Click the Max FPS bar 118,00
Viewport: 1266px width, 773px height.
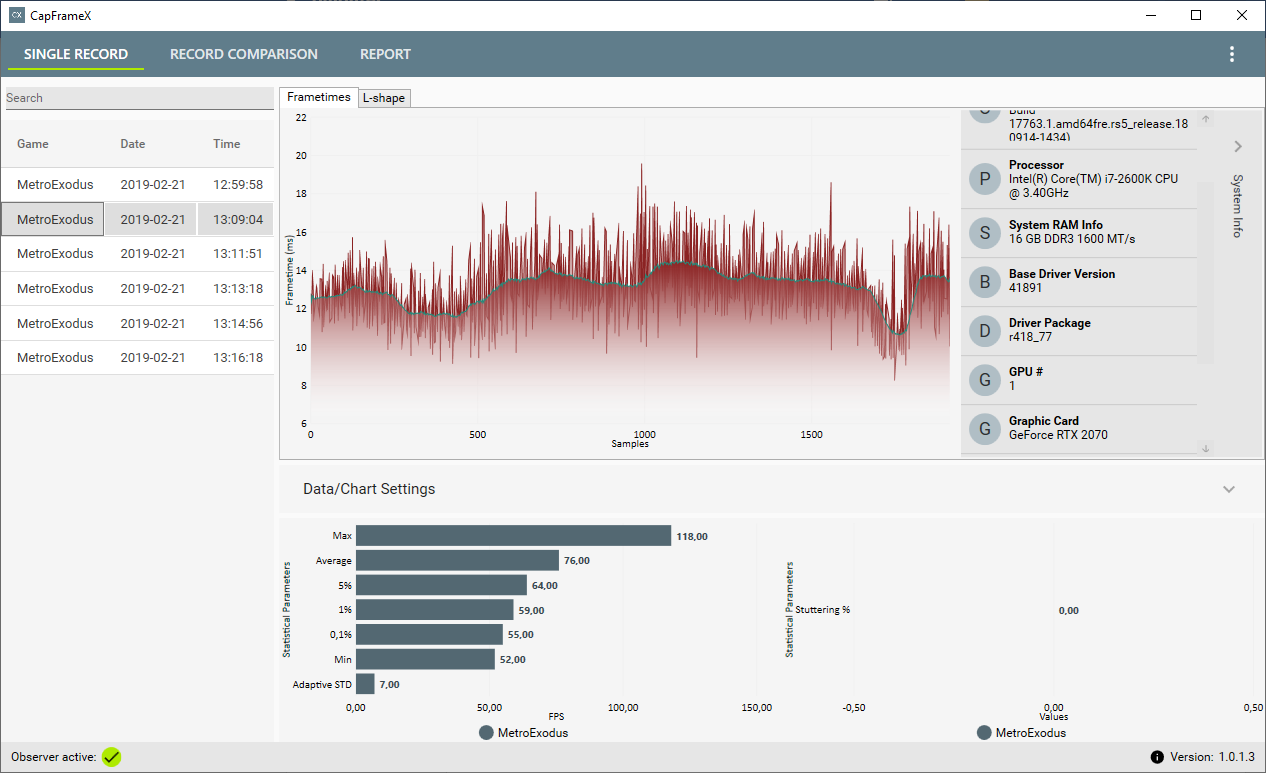[x=513, y=536]
